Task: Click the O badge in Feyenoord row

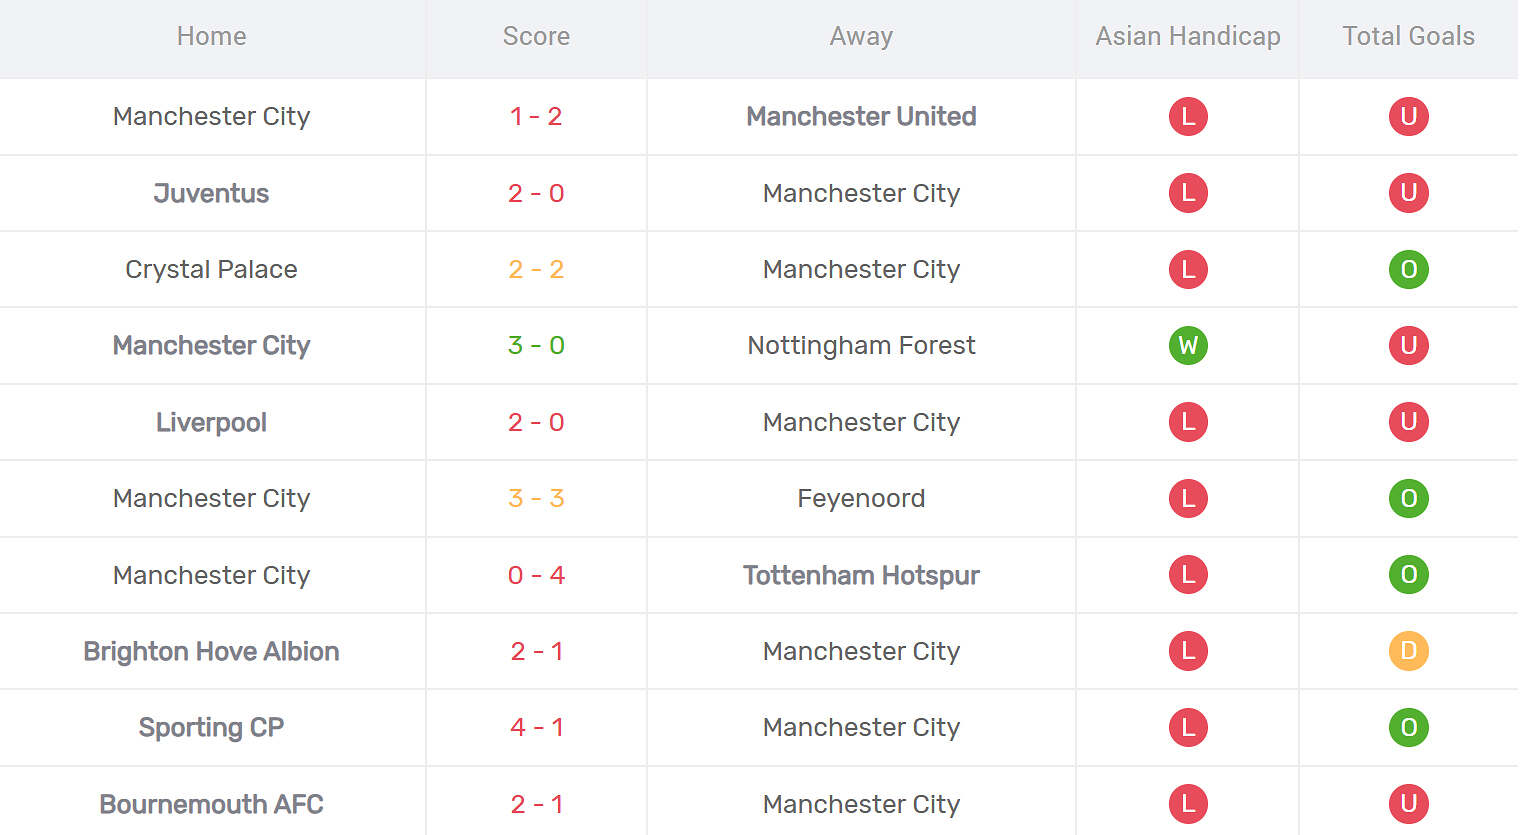Action: click(x=1408, y=498)
